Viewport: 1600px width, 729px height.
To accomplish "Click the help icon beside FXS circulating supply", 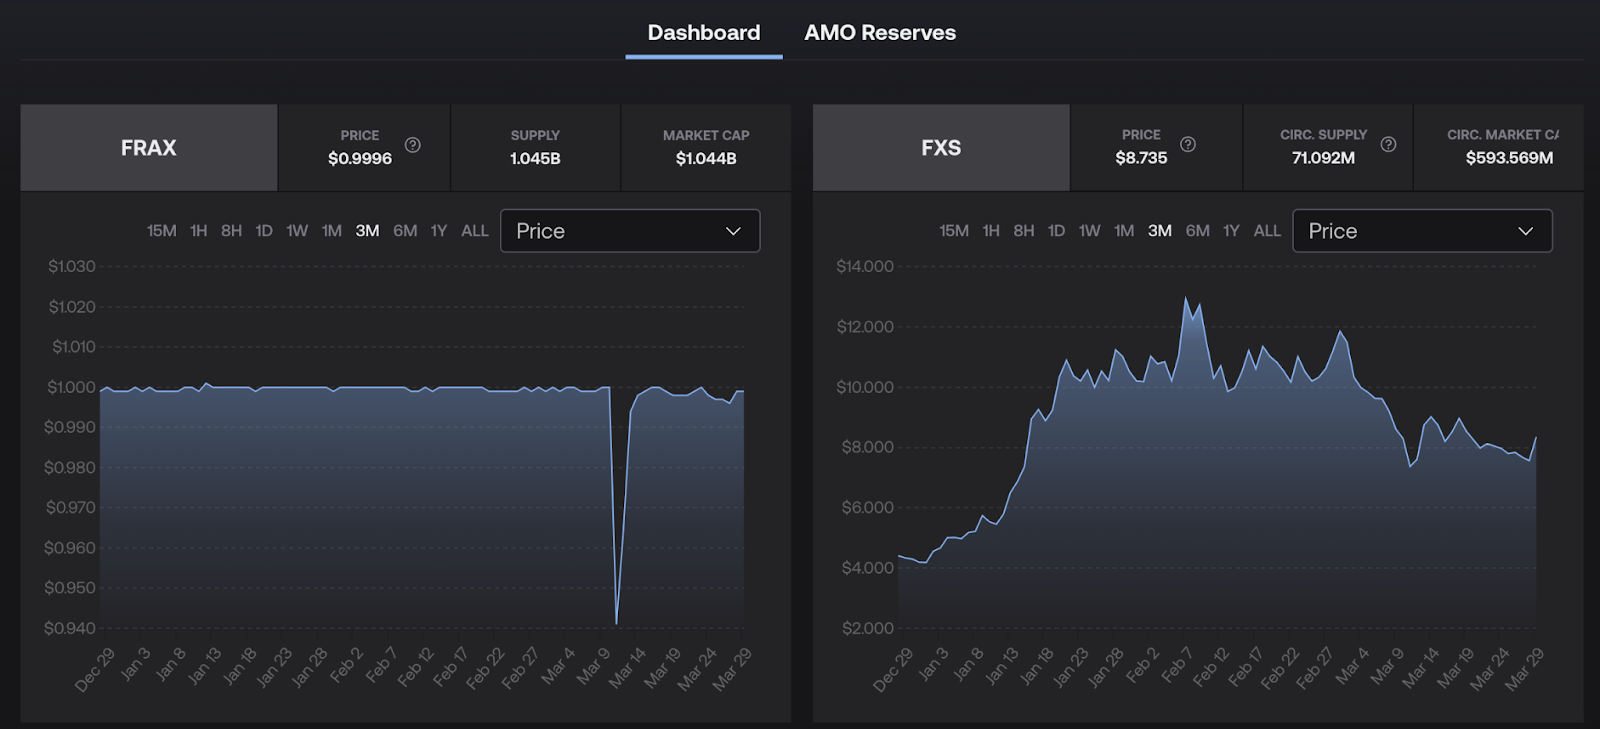I will [1388, 145].
